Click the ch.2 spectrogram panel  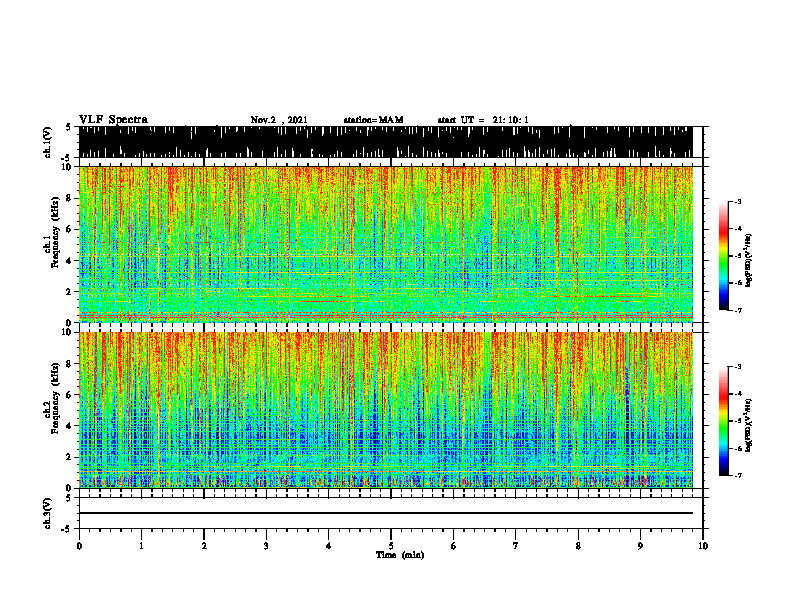click(386, 410)
